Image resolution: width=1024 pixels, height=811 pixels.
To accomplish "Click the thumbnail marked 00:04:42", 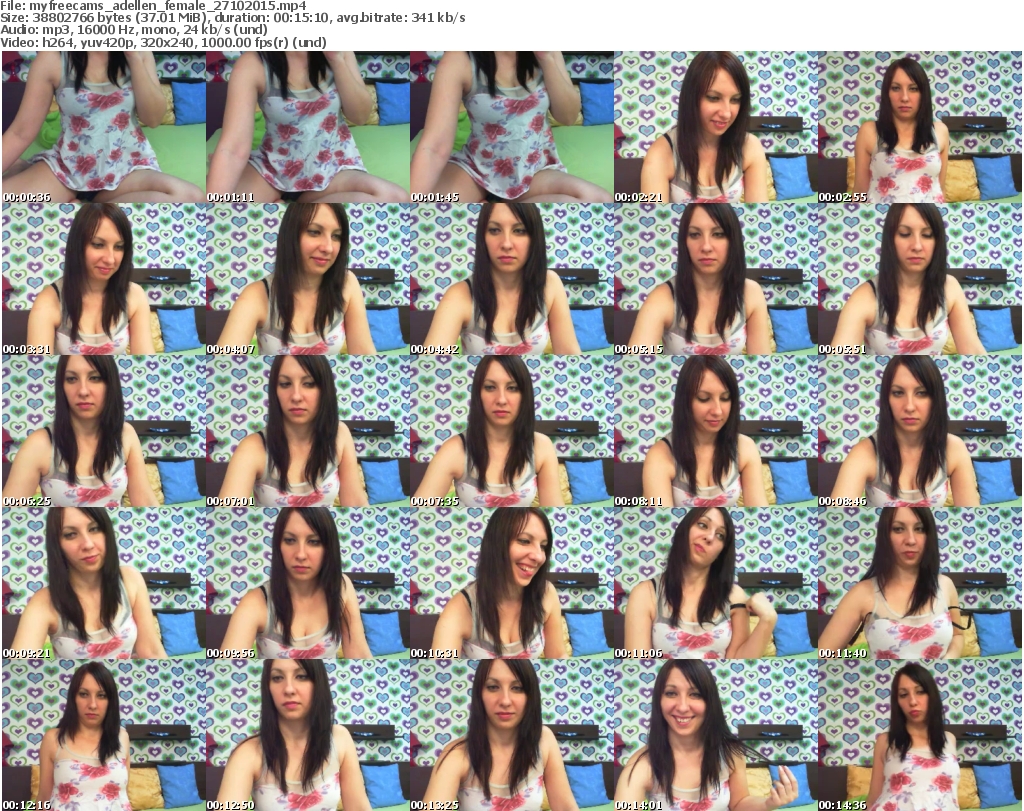I will pyautogui.click(x=511, y=279).
